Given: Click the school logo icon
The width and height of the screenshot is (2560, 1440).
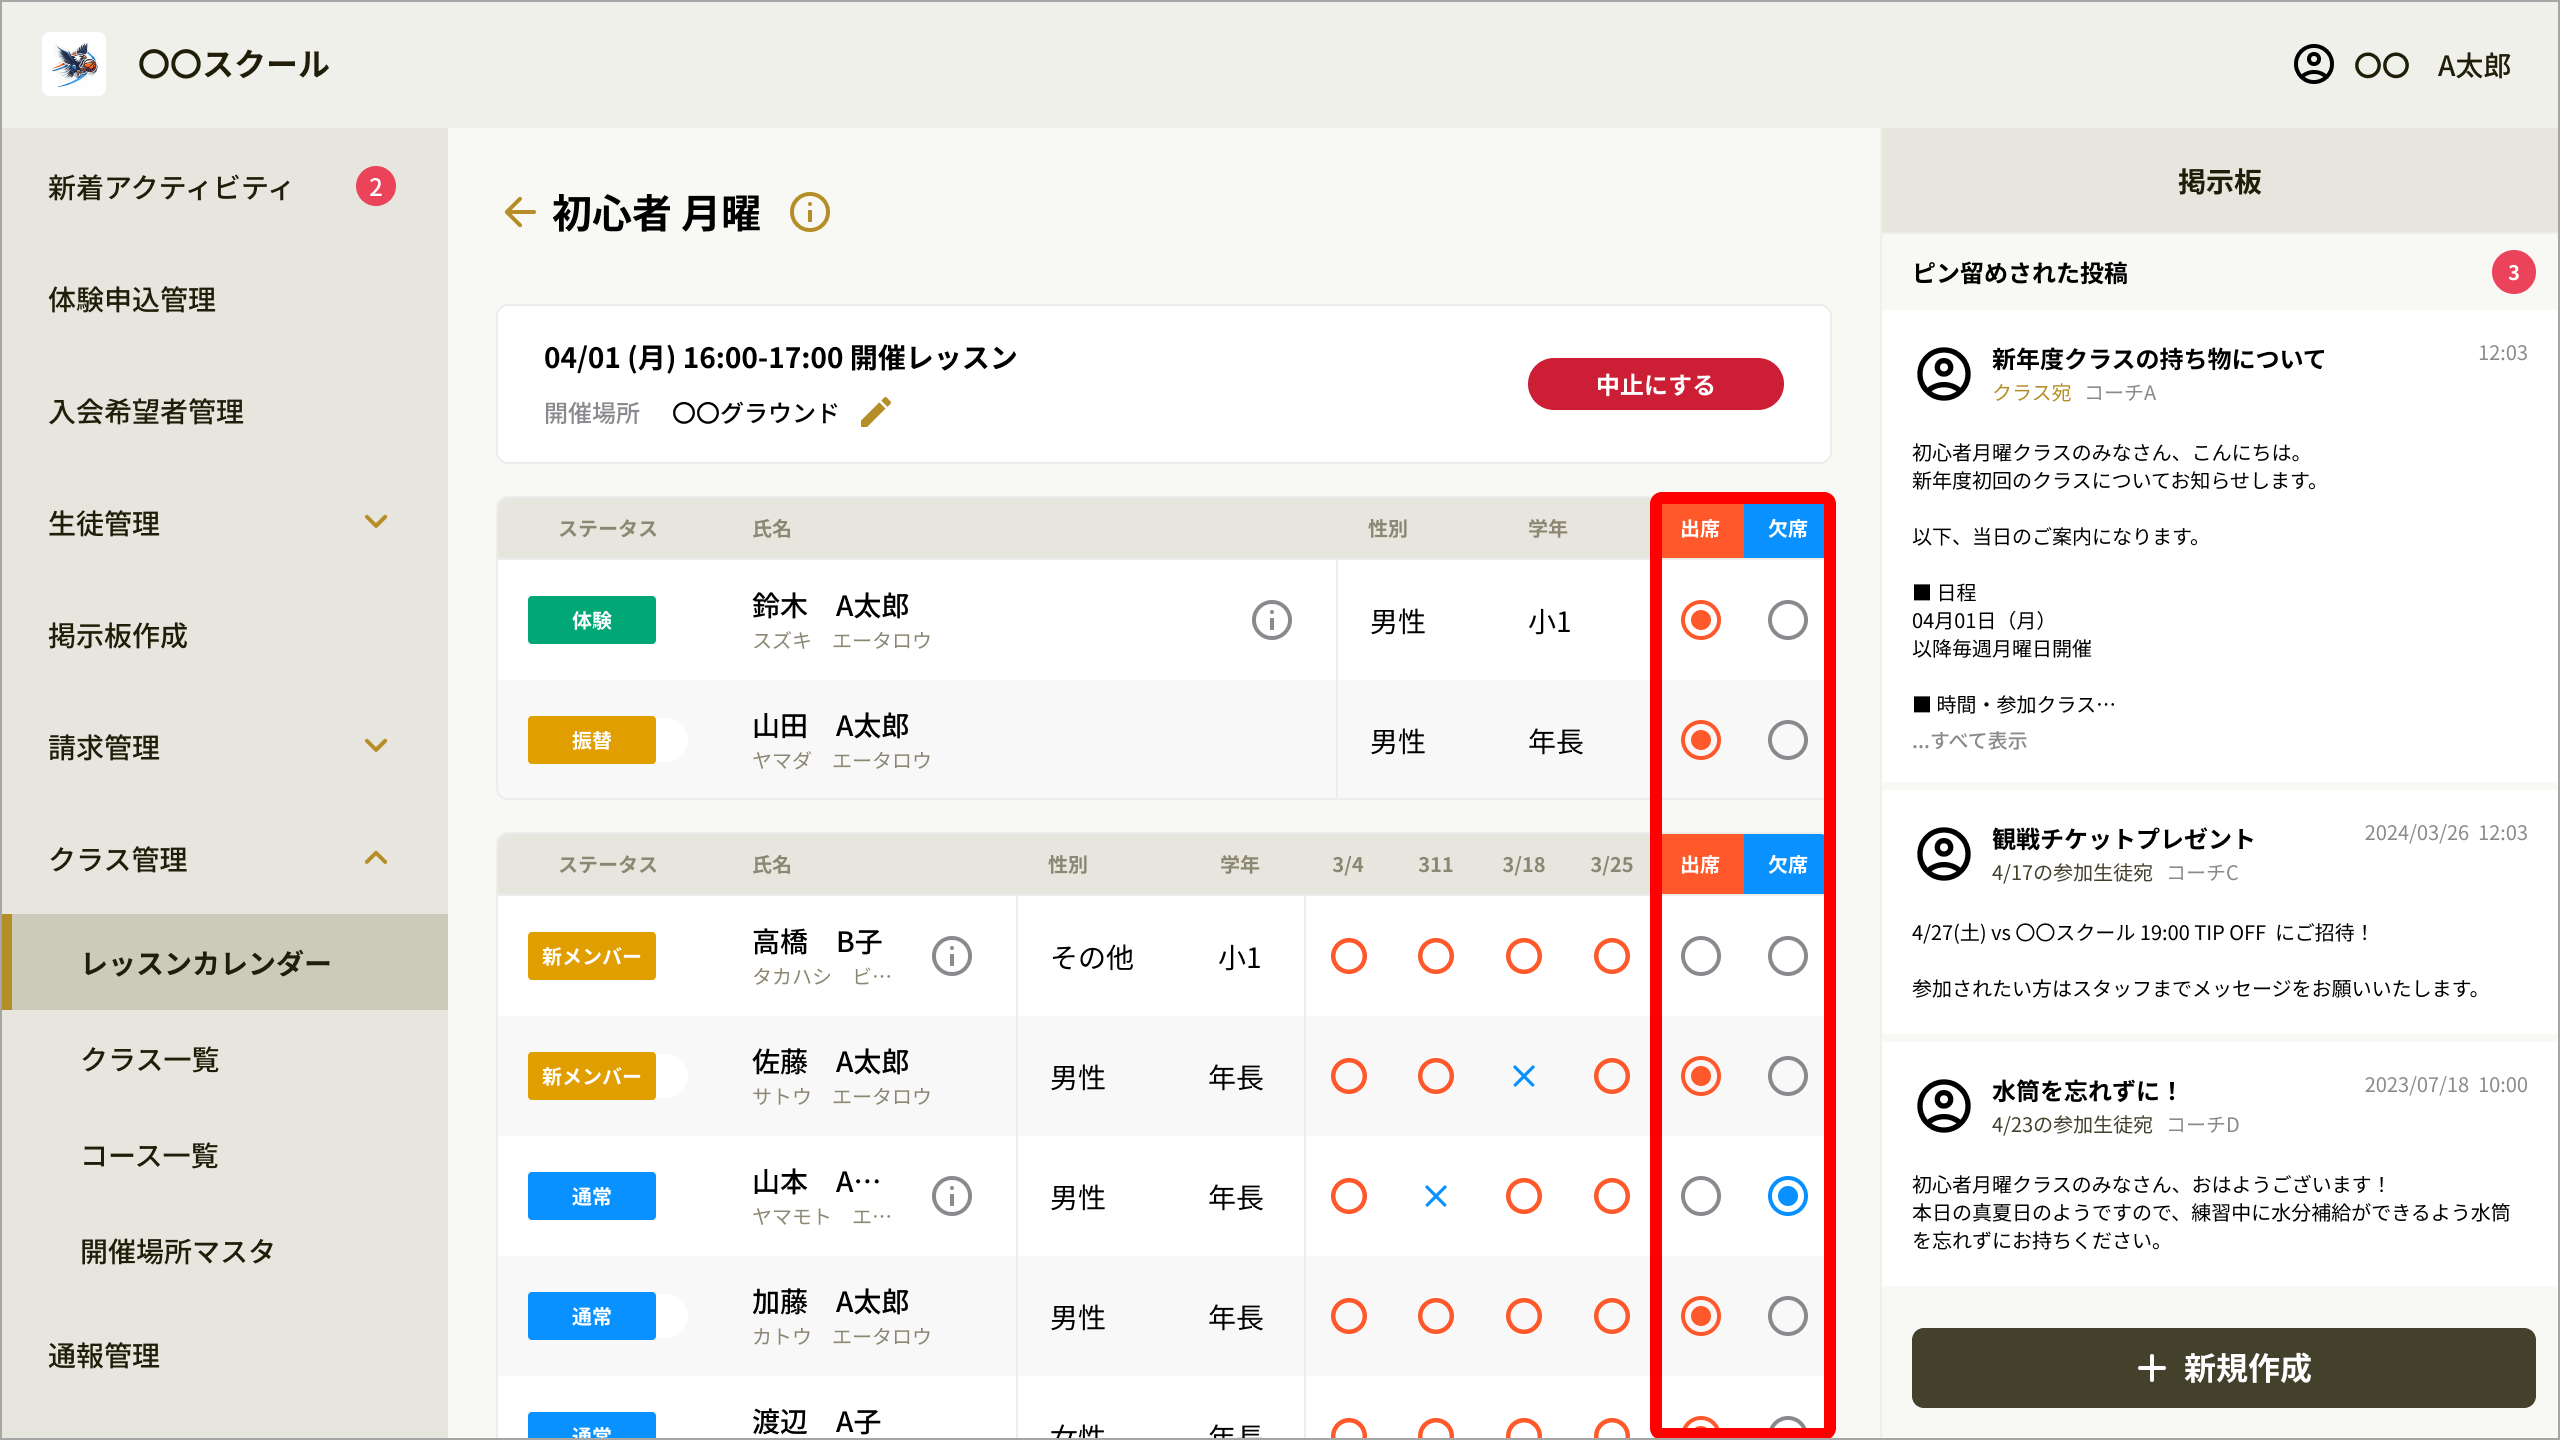Looking at the screenshot, I should click(74, 64).
